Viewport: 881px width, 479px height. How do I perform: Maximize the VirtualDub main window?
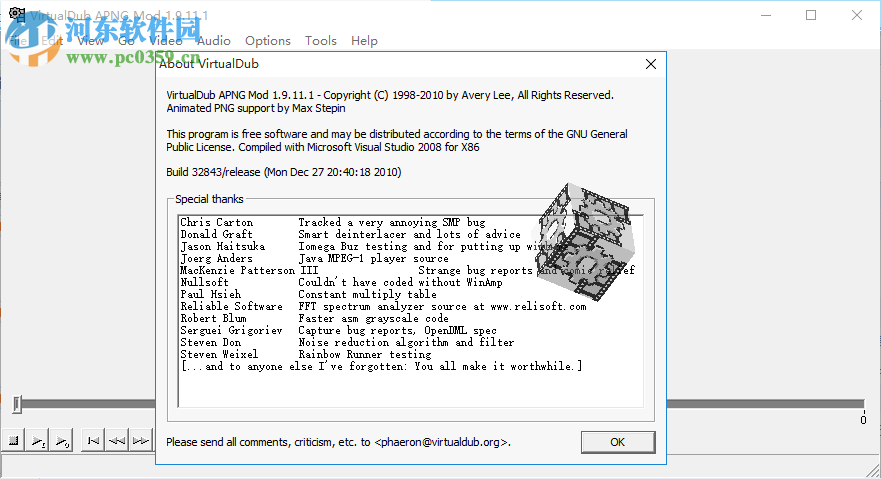tap(811, 15)
